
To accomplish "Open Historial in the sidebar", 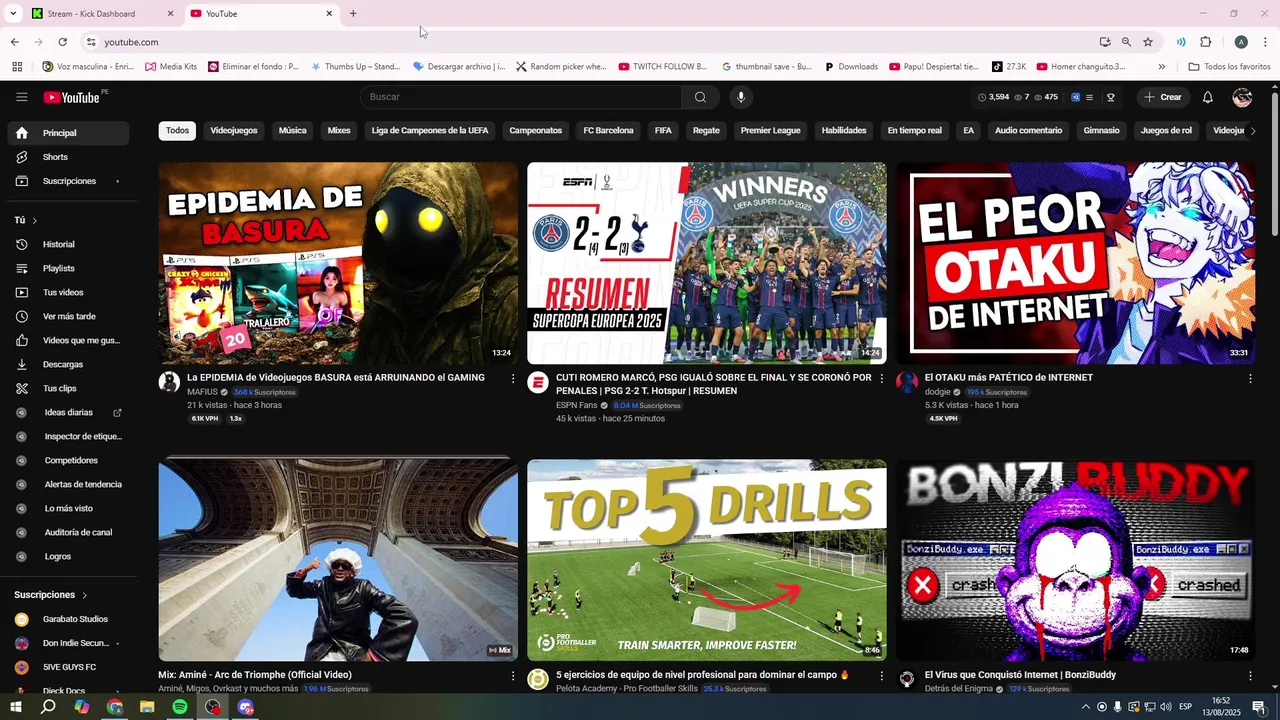I will point(68,244).
